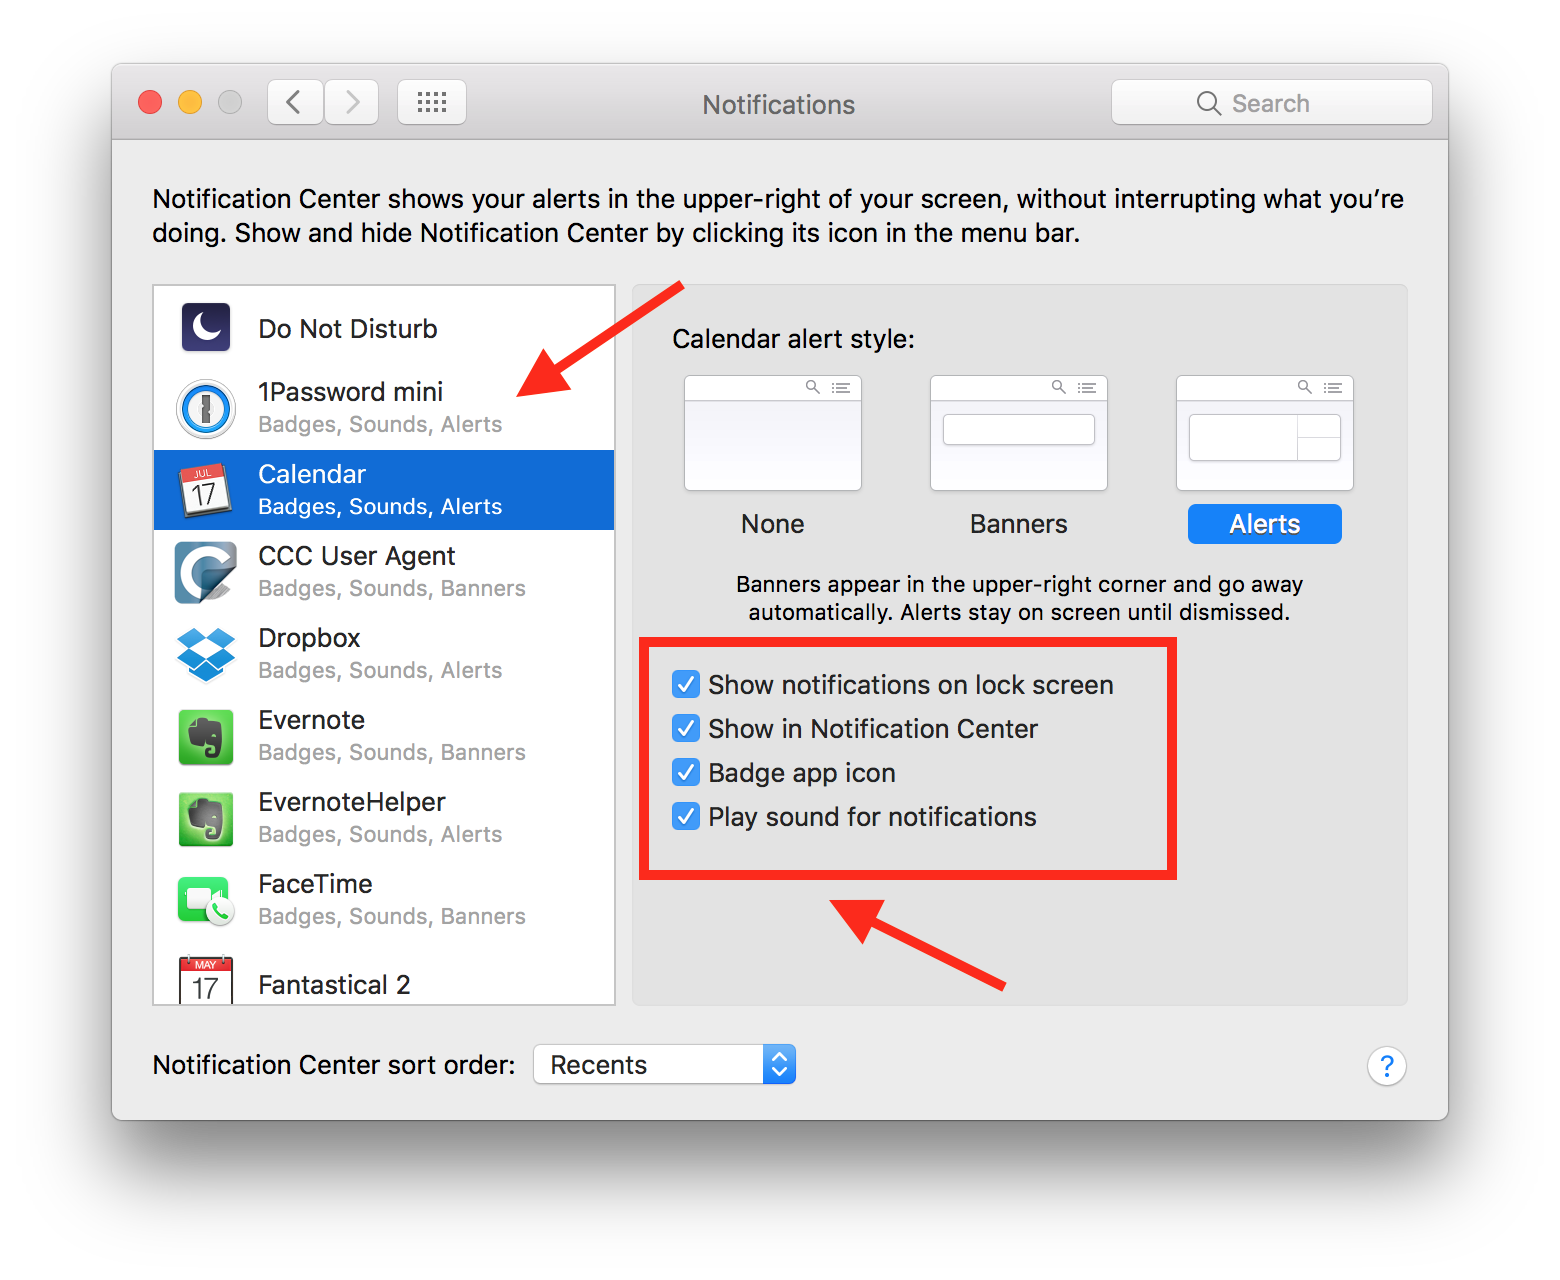
Task: Click the Evernote elephant icon
Action: pyautogui.click(x=206, y=737)
